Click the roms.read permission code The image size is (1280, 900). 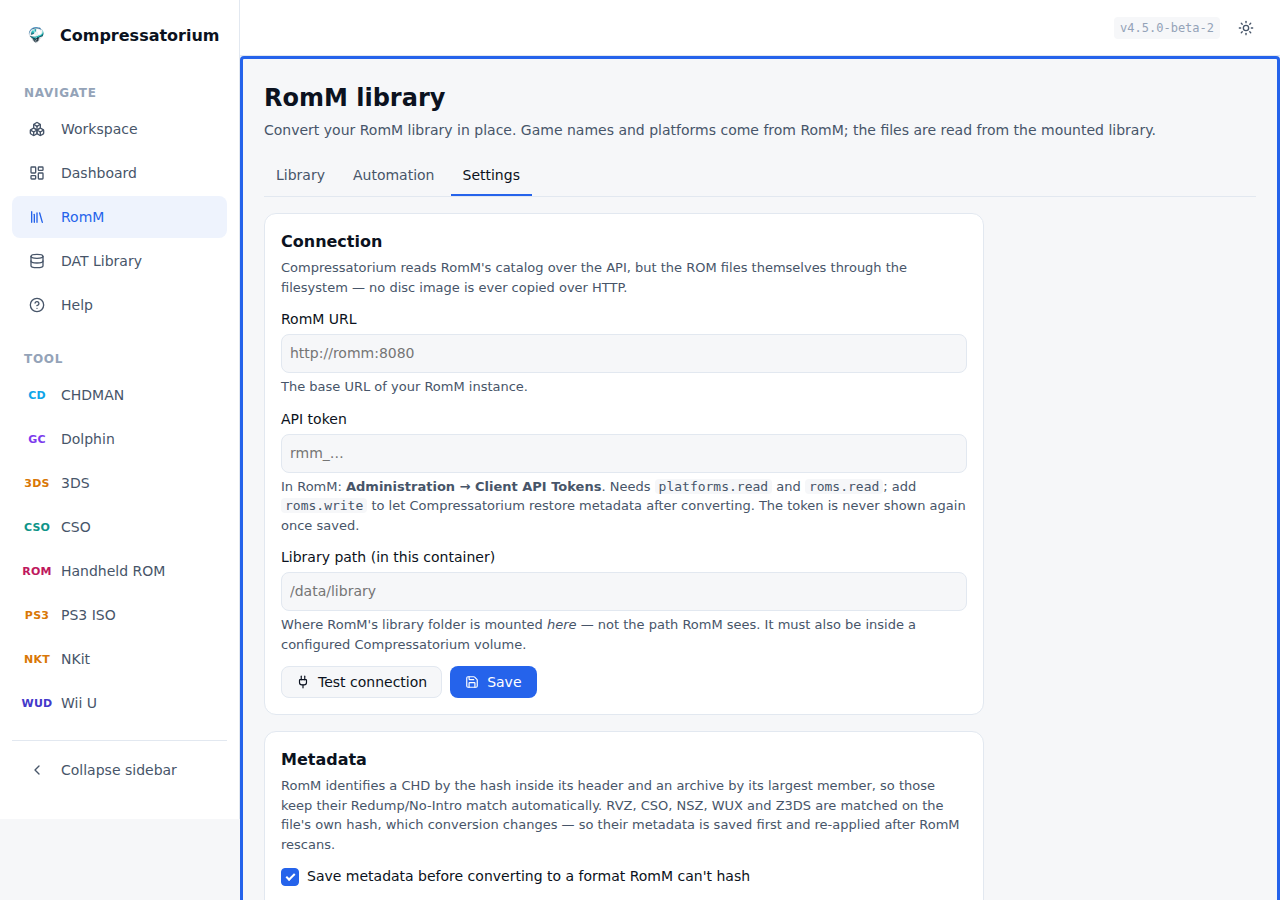click(844, 487)
